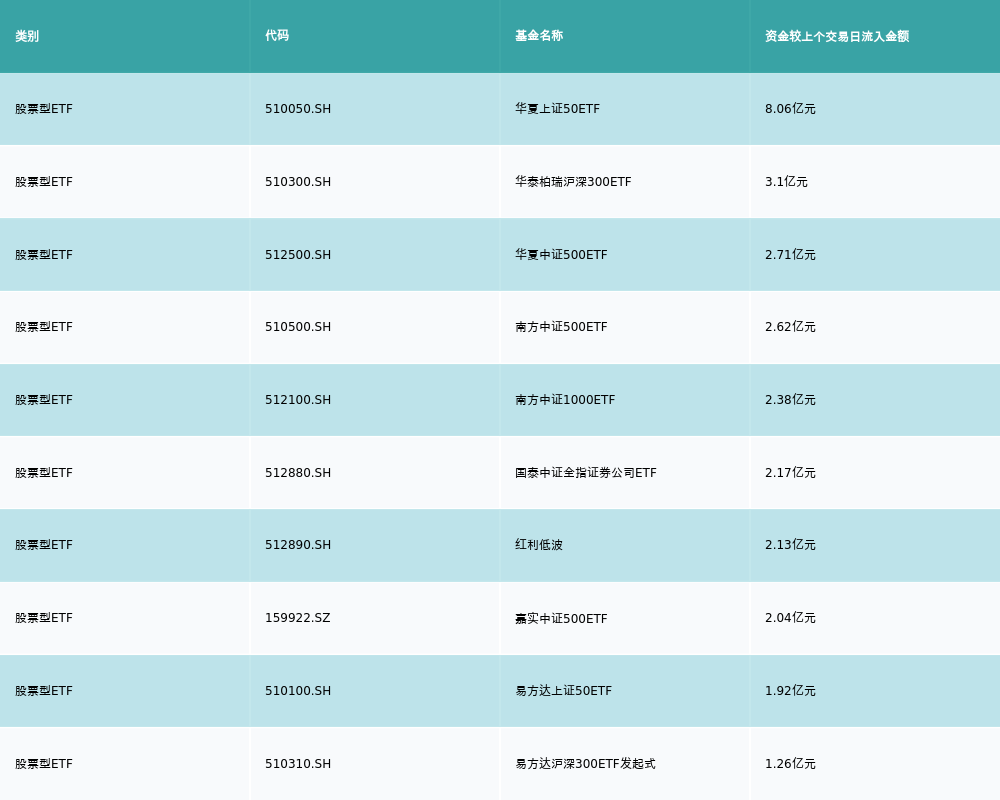The width and height of the screenshot is (1000, 800).
Task: Select fund code 510300.SH
Action: [x=298, y=182]
